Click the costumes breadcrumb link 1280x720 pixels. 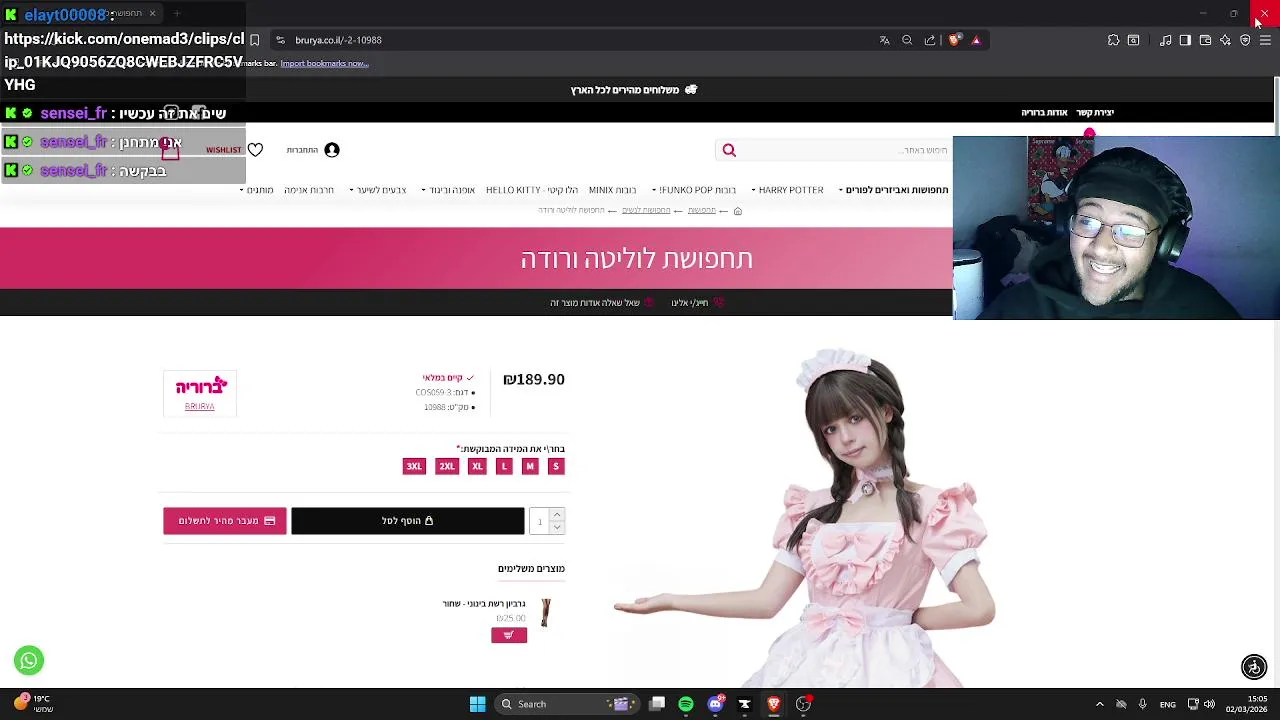pos(702,211)
